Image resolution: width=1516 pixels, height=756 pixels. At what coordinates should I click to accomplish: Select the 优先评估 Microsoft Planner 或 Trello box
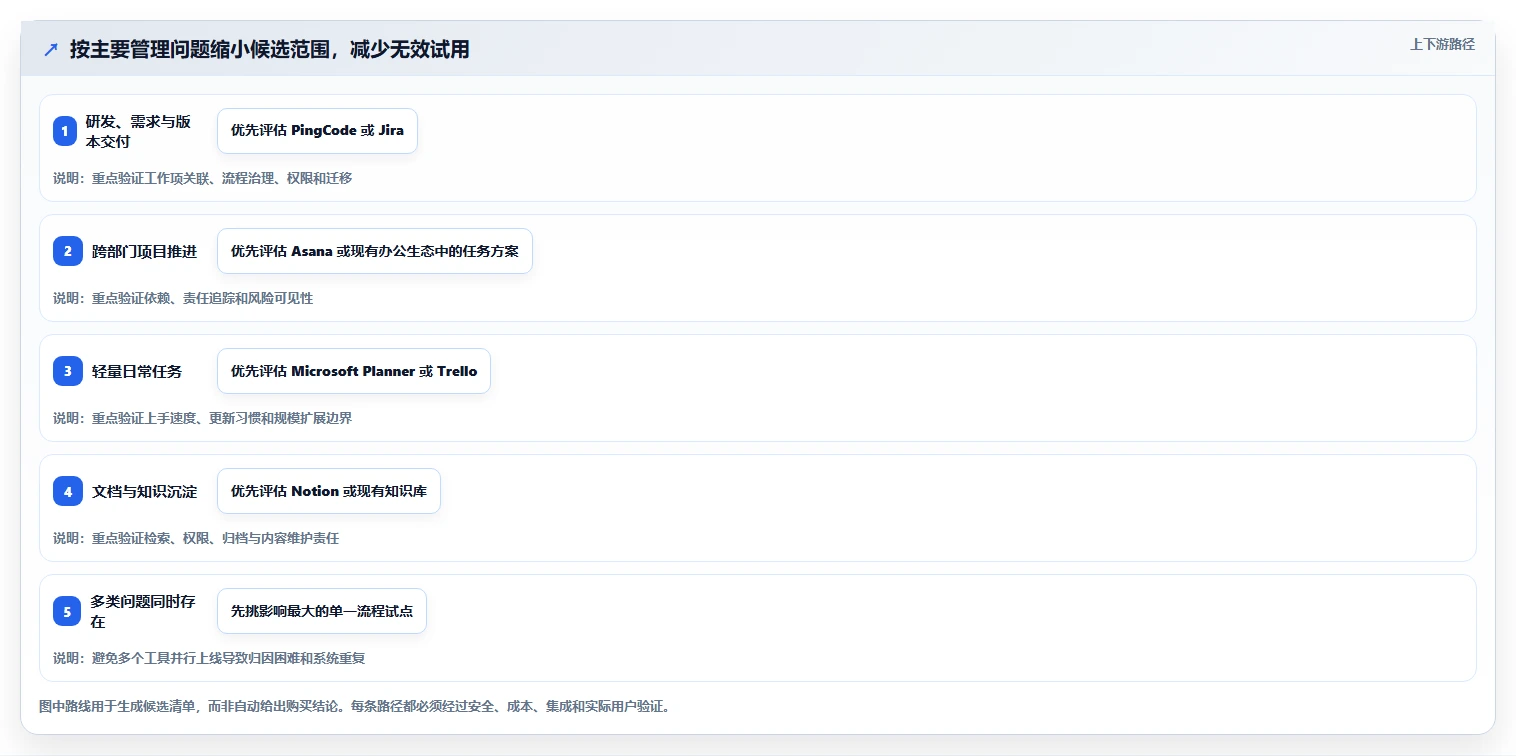coord(354,371)
